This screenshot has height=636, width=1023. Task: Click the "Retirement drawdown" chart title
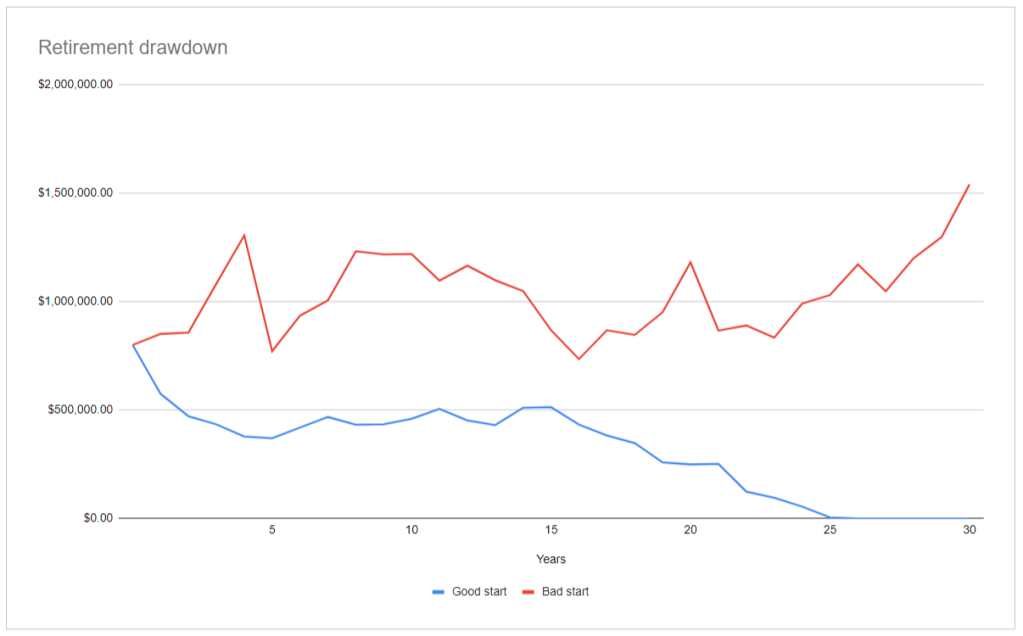coord(133,47)
